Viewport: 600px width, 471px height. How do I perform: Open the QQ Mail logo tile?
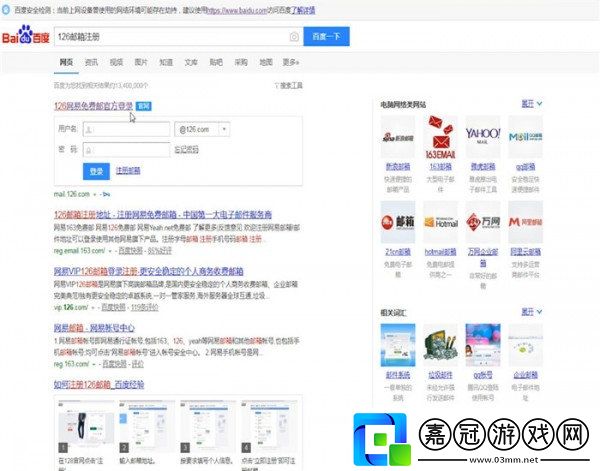pyautogui.click(x=525, y=137)
